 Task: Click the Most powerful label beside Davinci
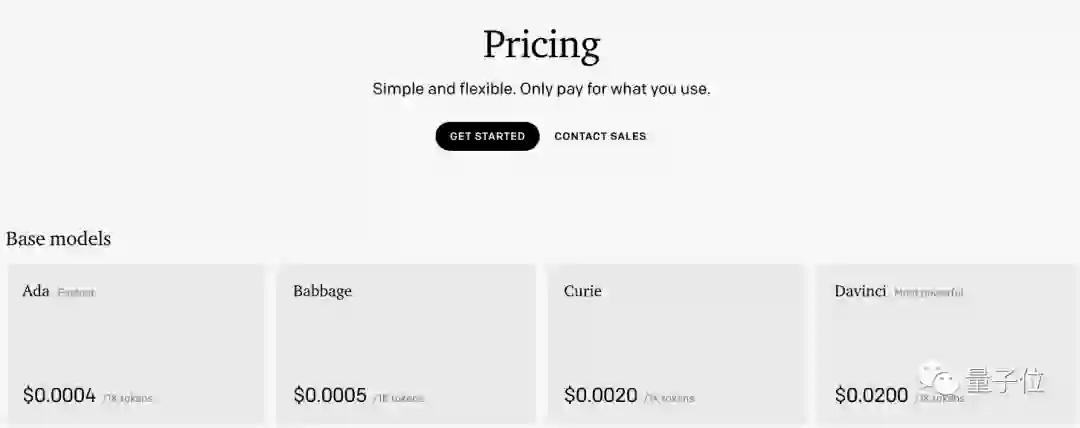tap(928, 293)
